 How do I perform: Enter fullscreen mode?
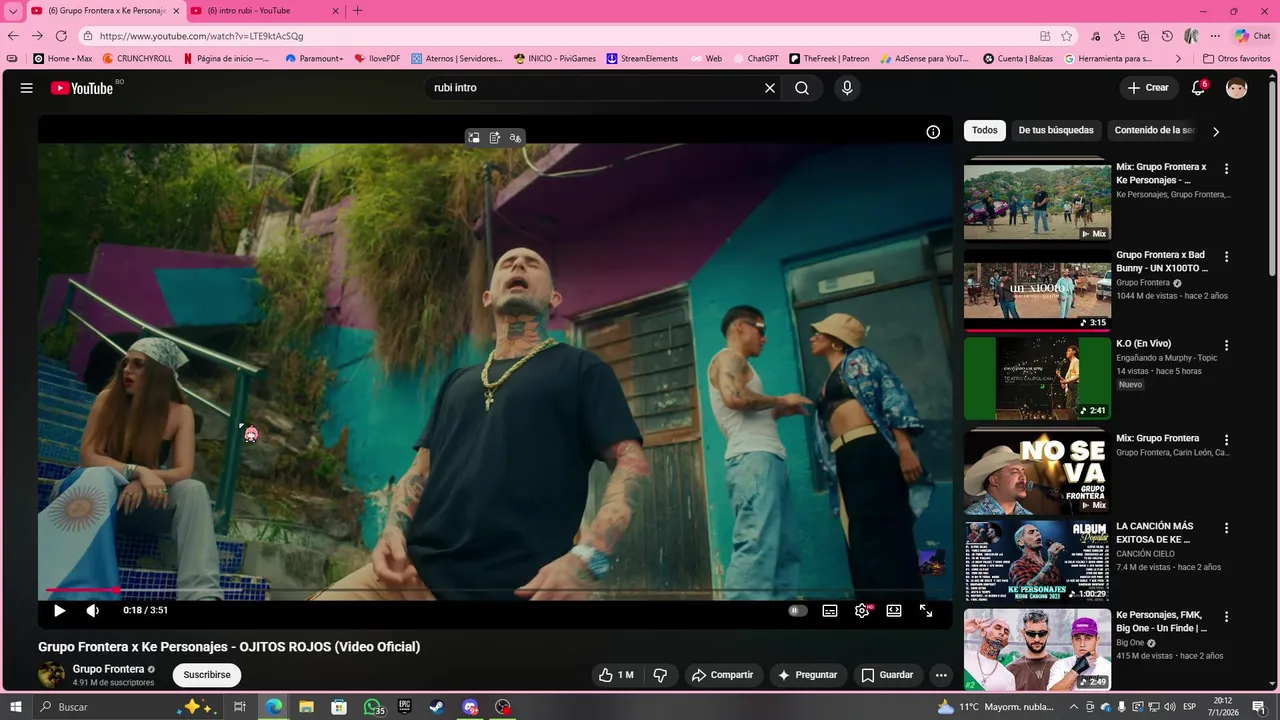[x=926, y=610]
